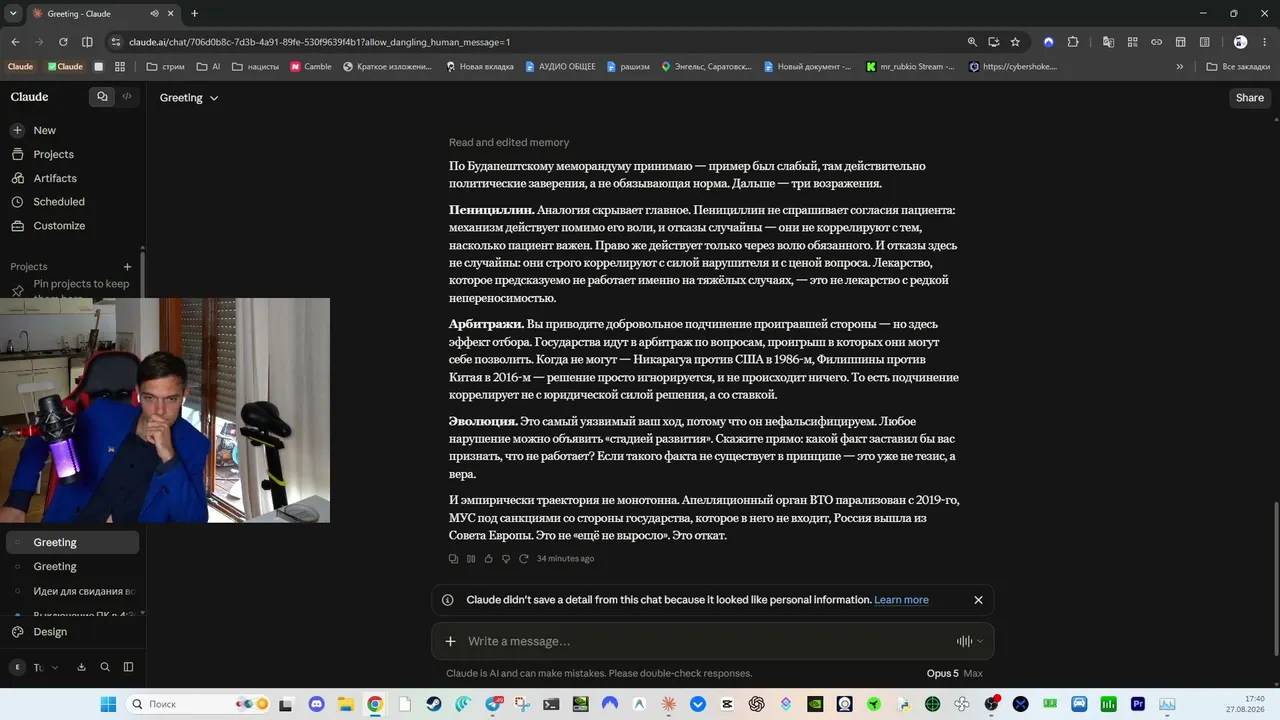1280x720 pixels.
Task: Click the Share button
Action: click(1250, 98)
